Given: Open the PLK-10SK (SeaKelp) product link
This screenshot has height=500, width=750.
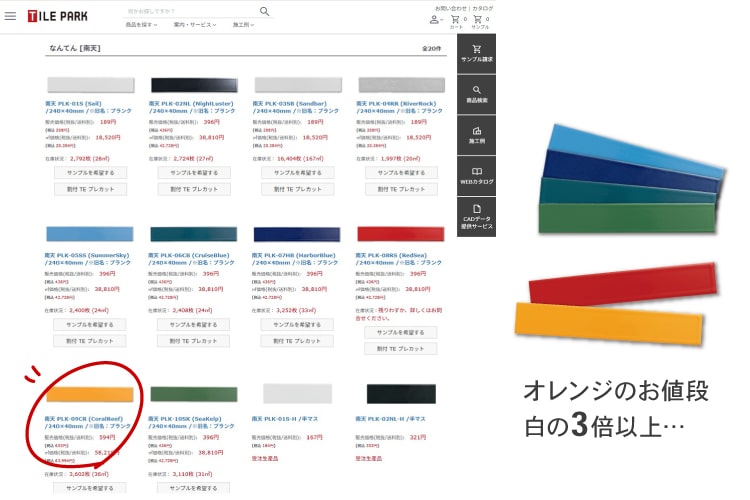Looking at the screenshot, I should pyautogui.click(x=191, y=422).
